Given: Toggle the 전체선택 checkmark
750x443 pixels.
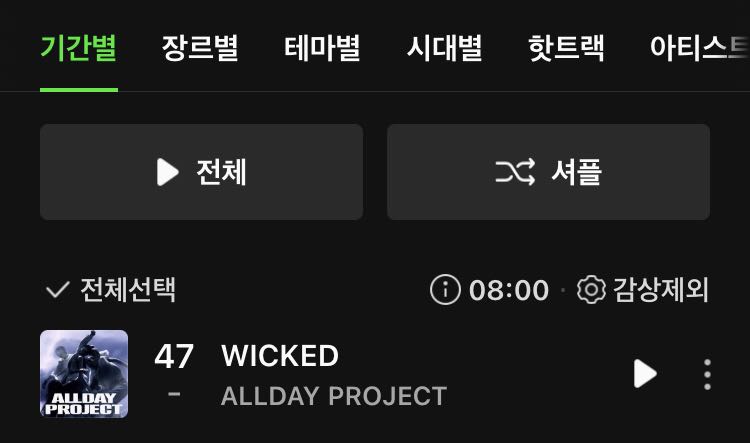Looking at the screenshot, I should [x=57, y=290].
